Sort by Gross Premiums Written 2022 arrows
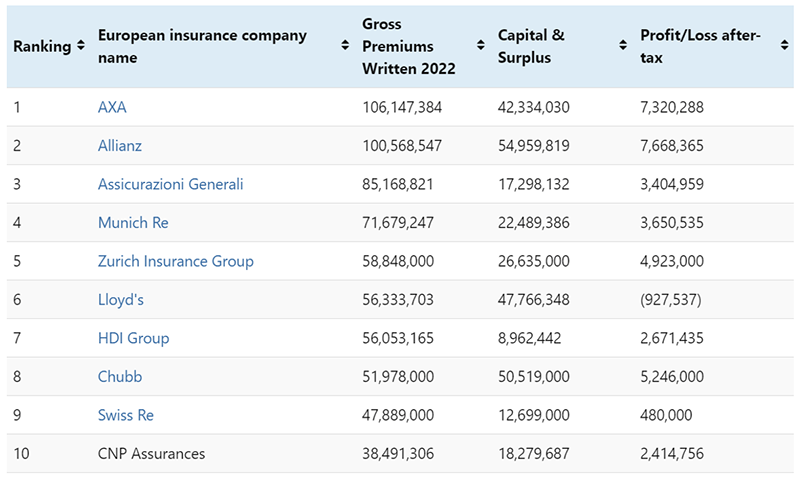The height and width of the screenshot is (479, 800). click(480, 45)
